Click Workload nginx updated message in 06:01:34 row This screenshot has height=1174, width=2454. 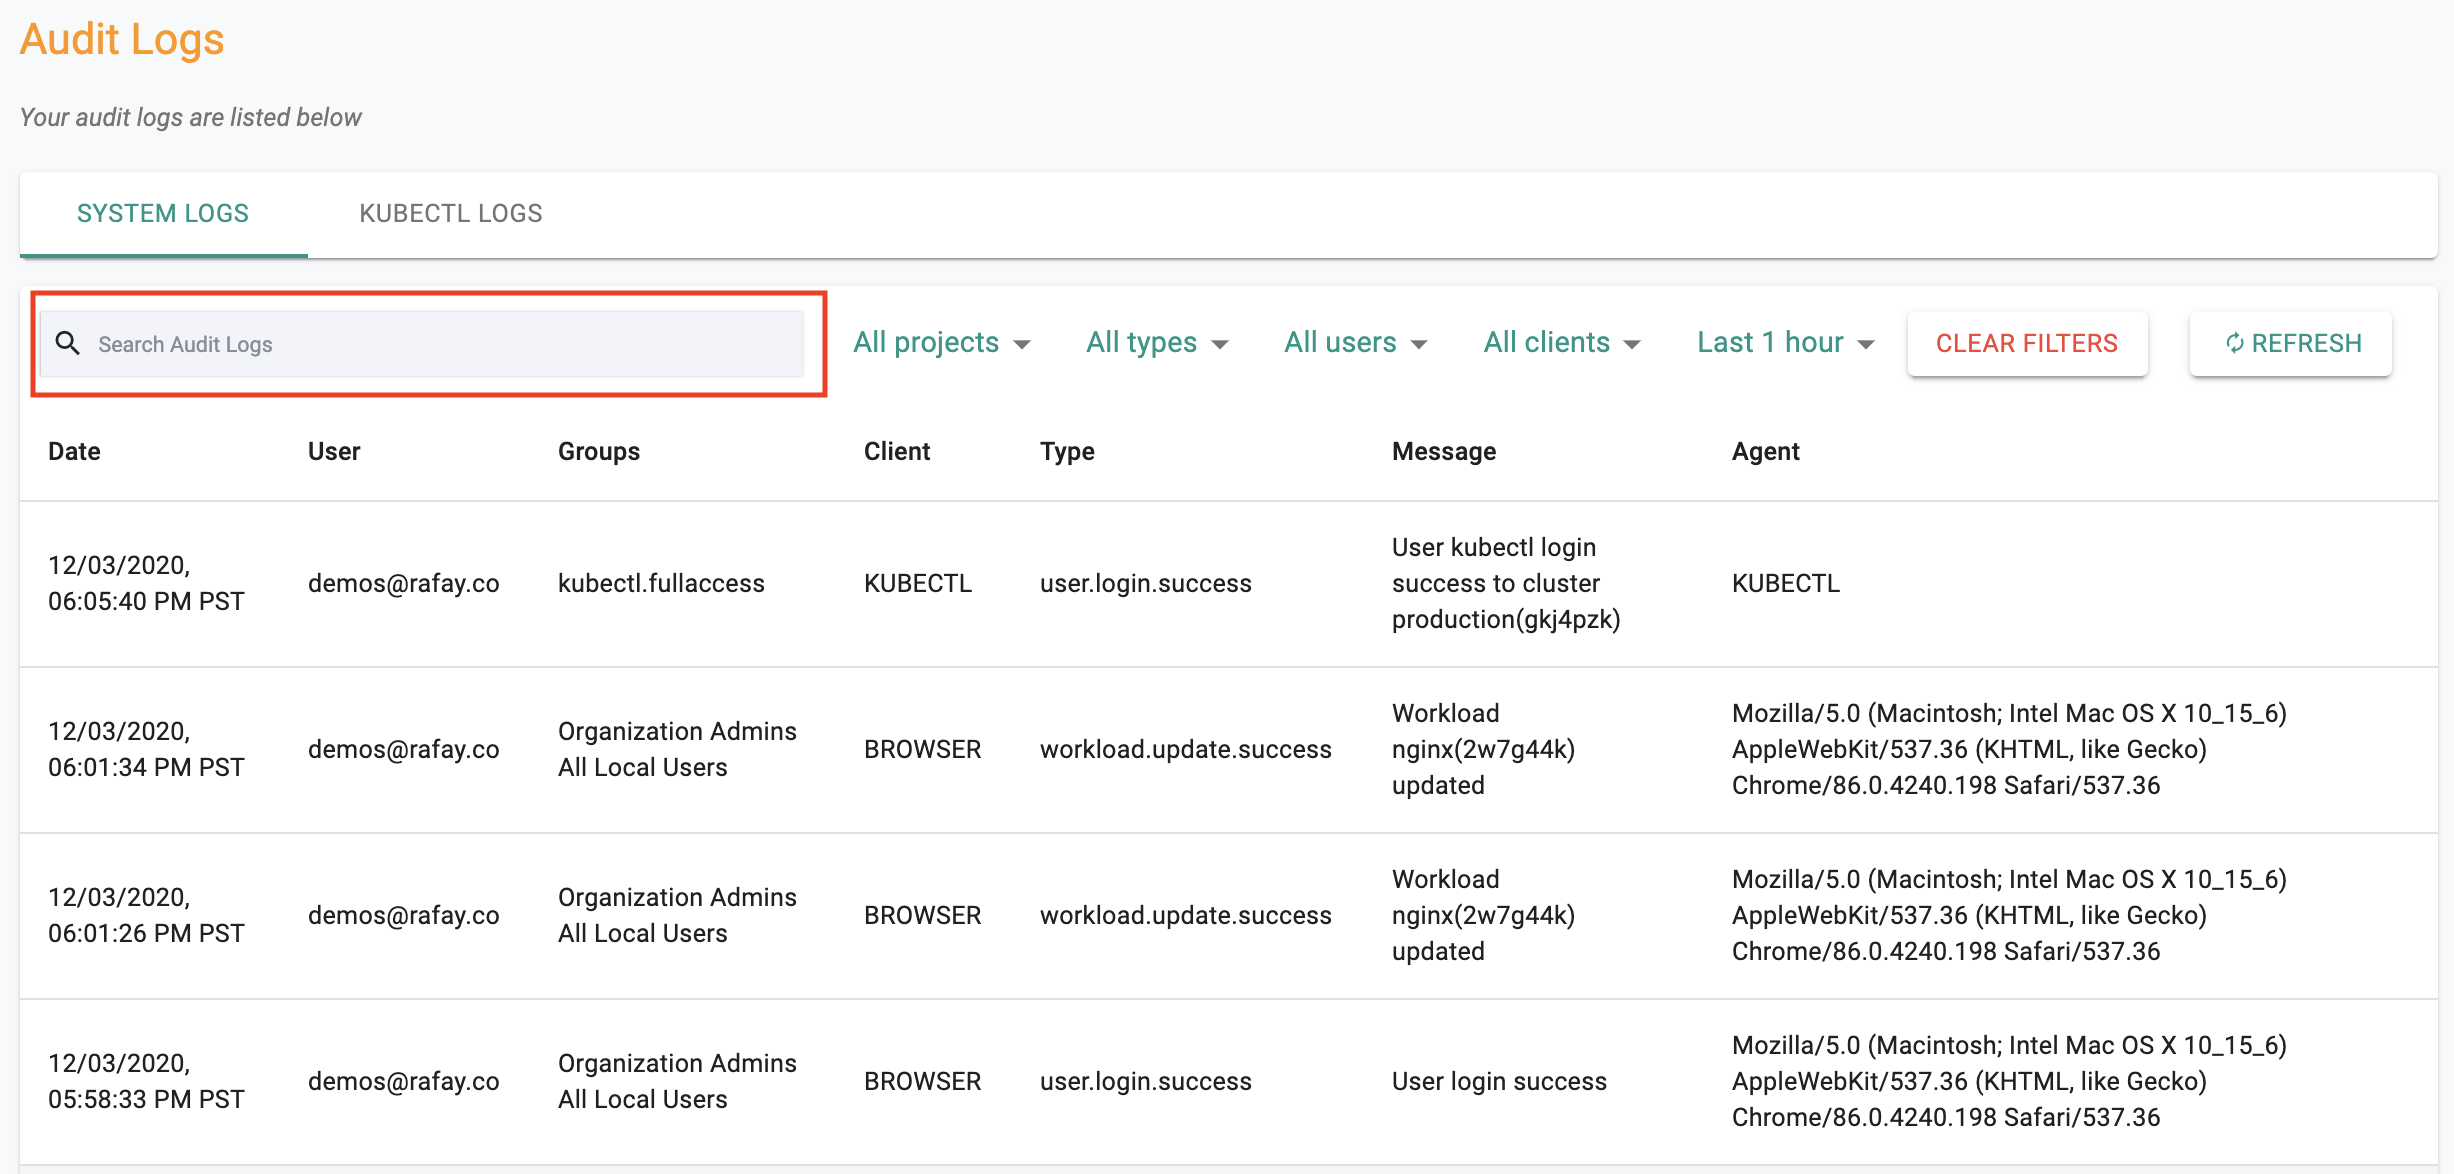1483,749
